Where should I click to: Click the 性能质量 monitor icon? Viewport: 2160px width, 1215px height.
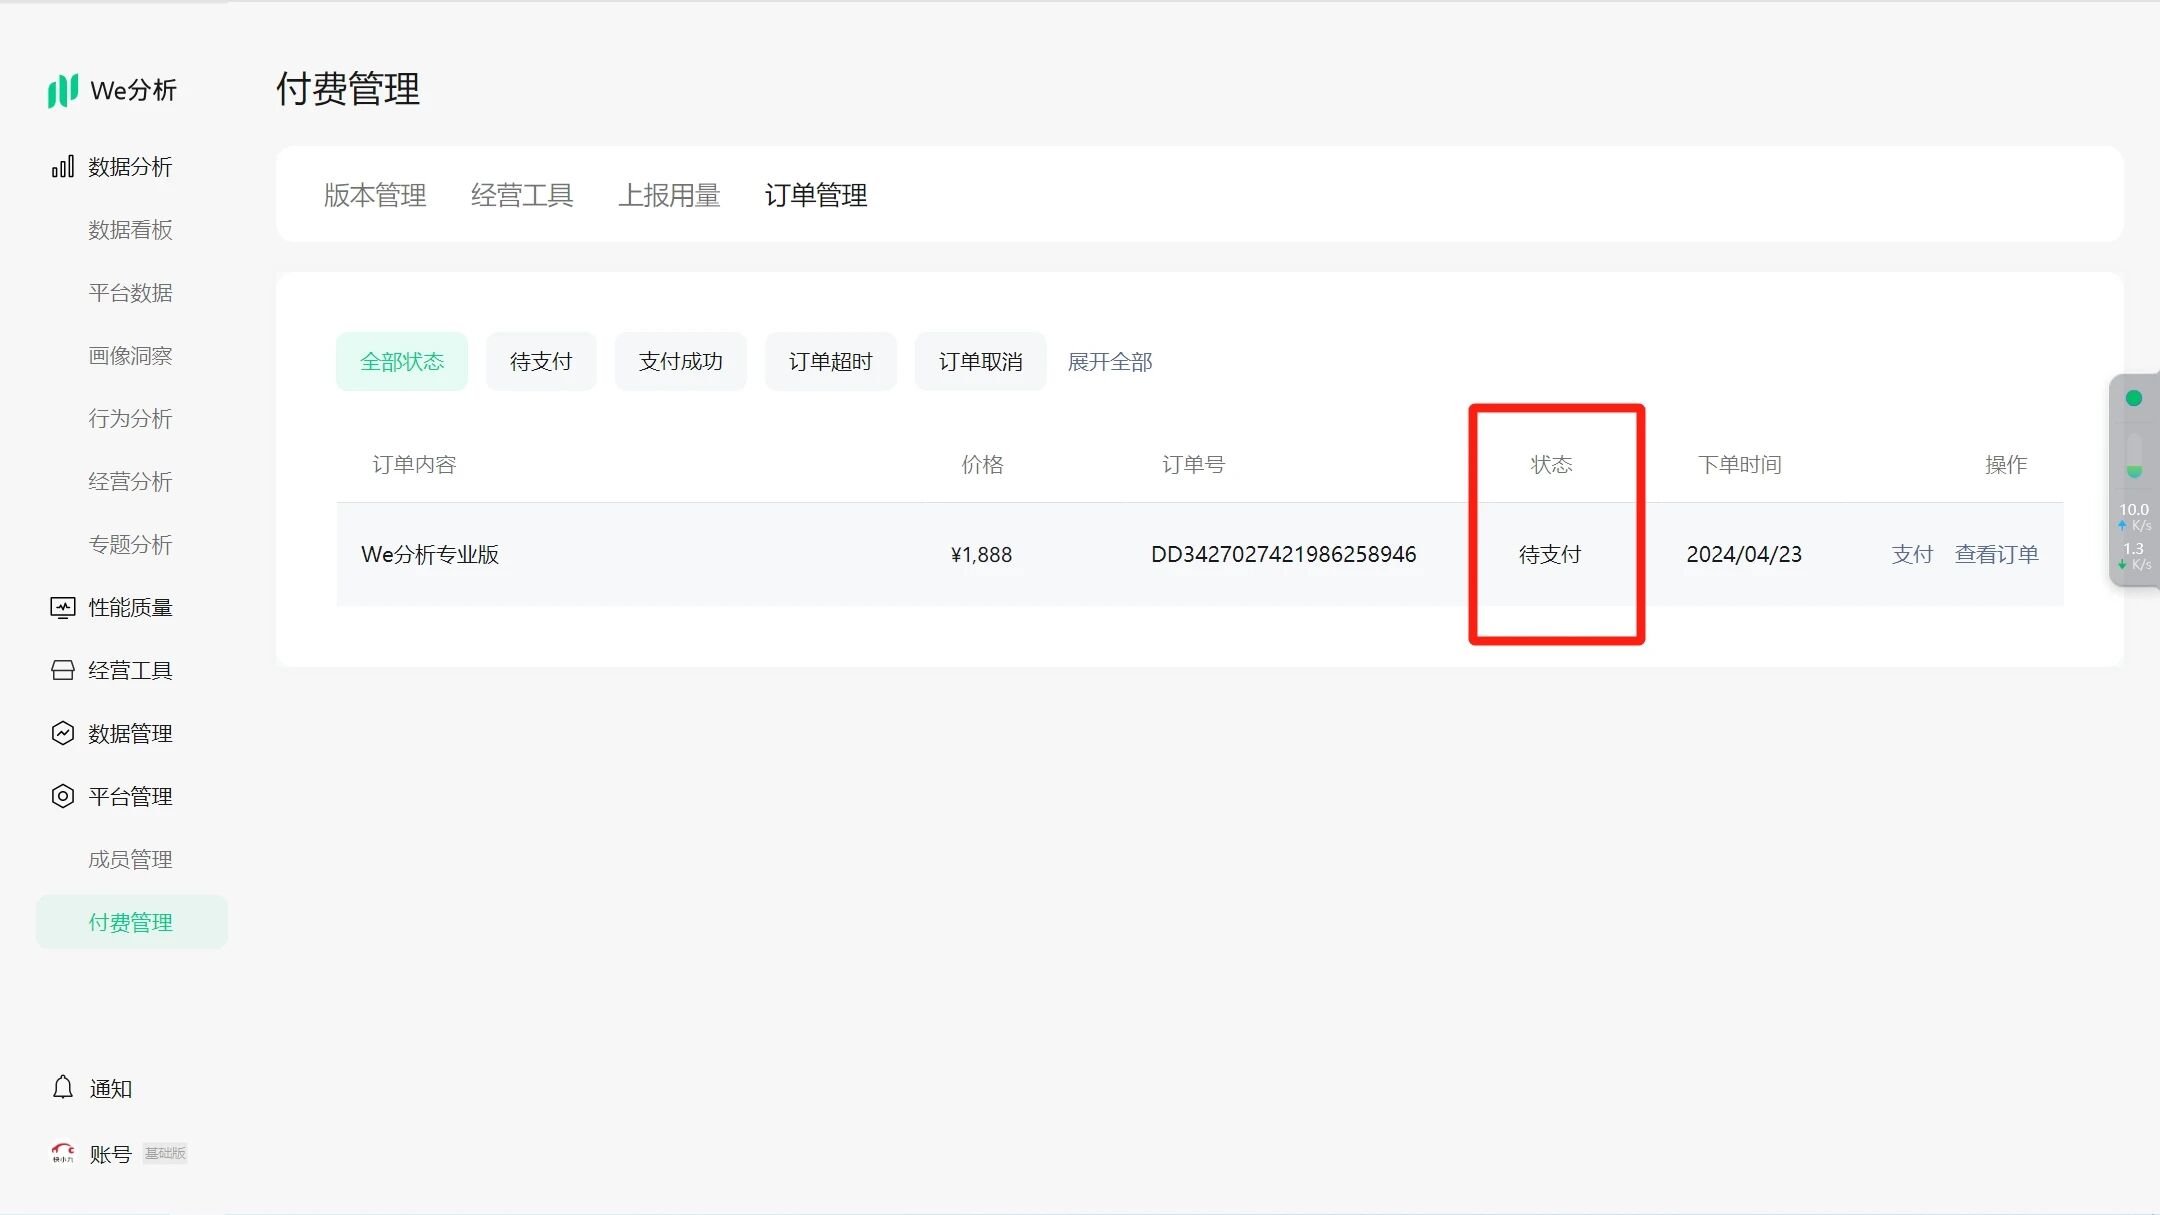point(62,607)
